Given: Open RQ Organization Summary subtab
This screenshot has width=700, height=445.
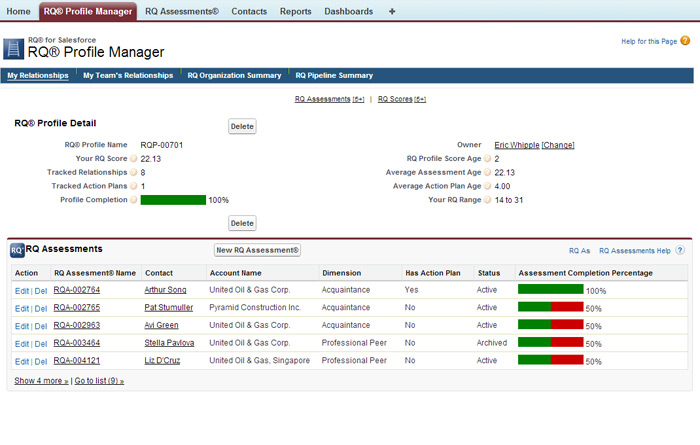Looking at the screenshot, I should tap(234, 75).
